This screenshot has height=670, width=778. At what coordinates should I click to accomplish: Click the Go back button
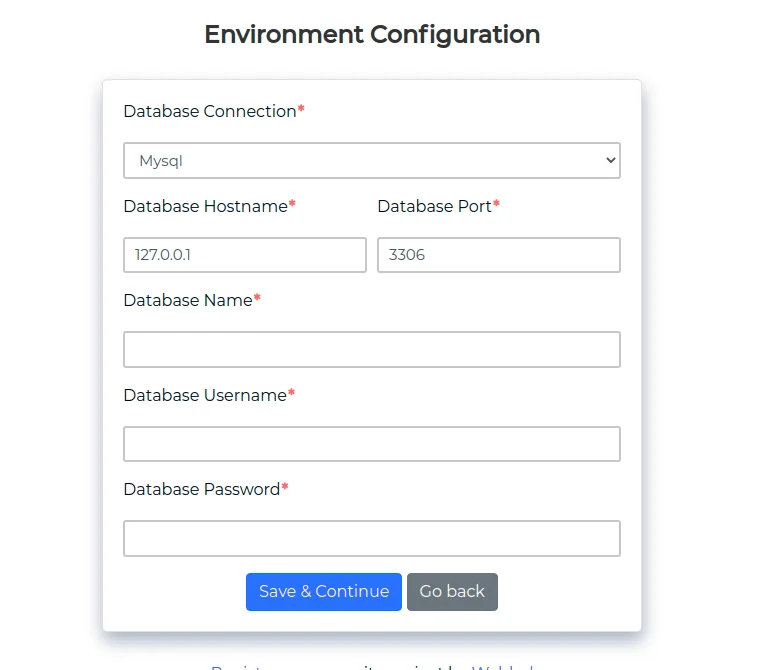(x=452, y=592)
